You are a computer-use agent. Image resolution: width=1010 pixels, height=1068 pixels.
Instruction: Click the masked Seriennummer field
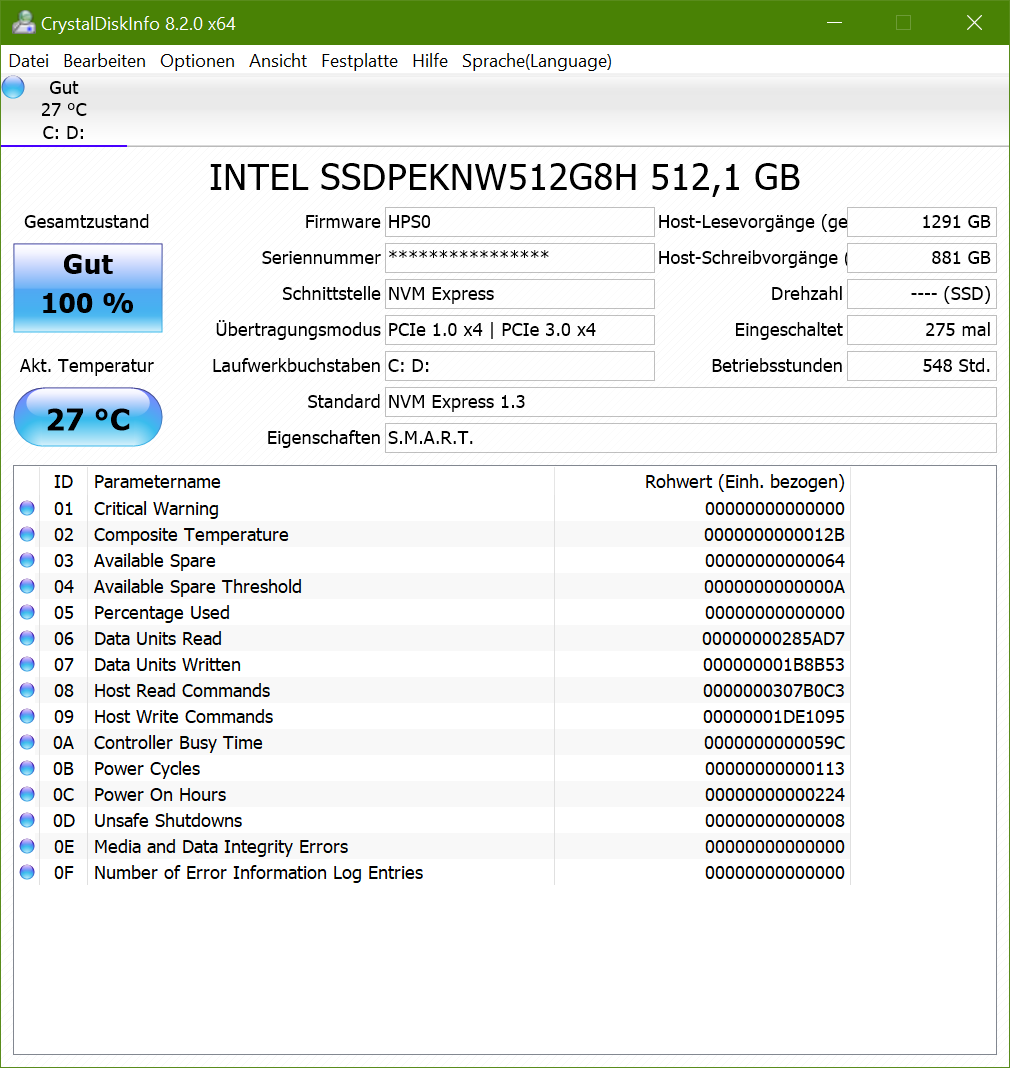pos(520,257)
